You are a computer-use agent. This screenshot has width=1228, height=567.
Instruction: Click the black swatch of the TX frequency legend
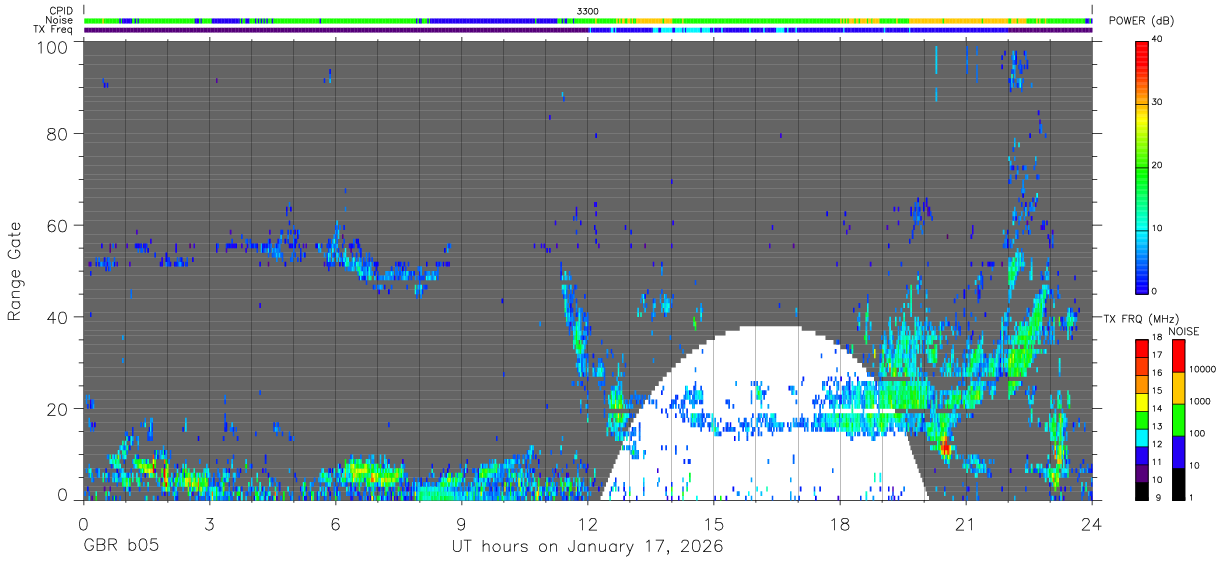1142,490
